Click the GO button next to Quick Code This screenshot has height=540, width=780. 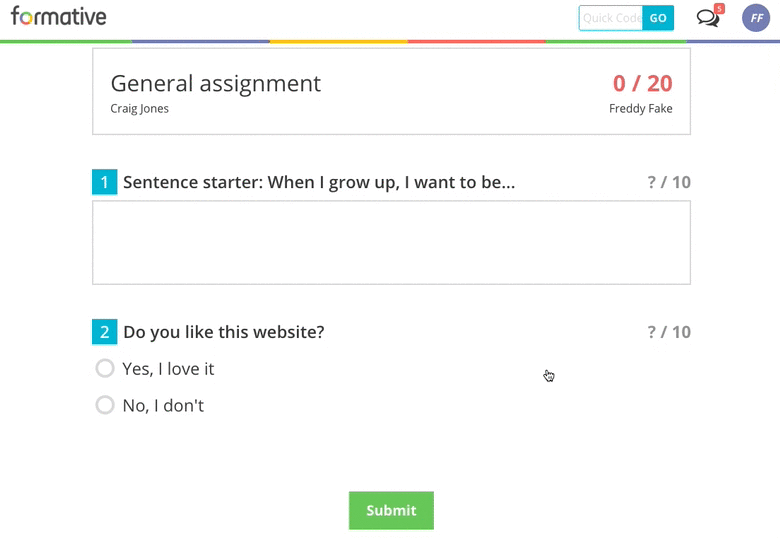pyautogui.click(x=658, y=18)
